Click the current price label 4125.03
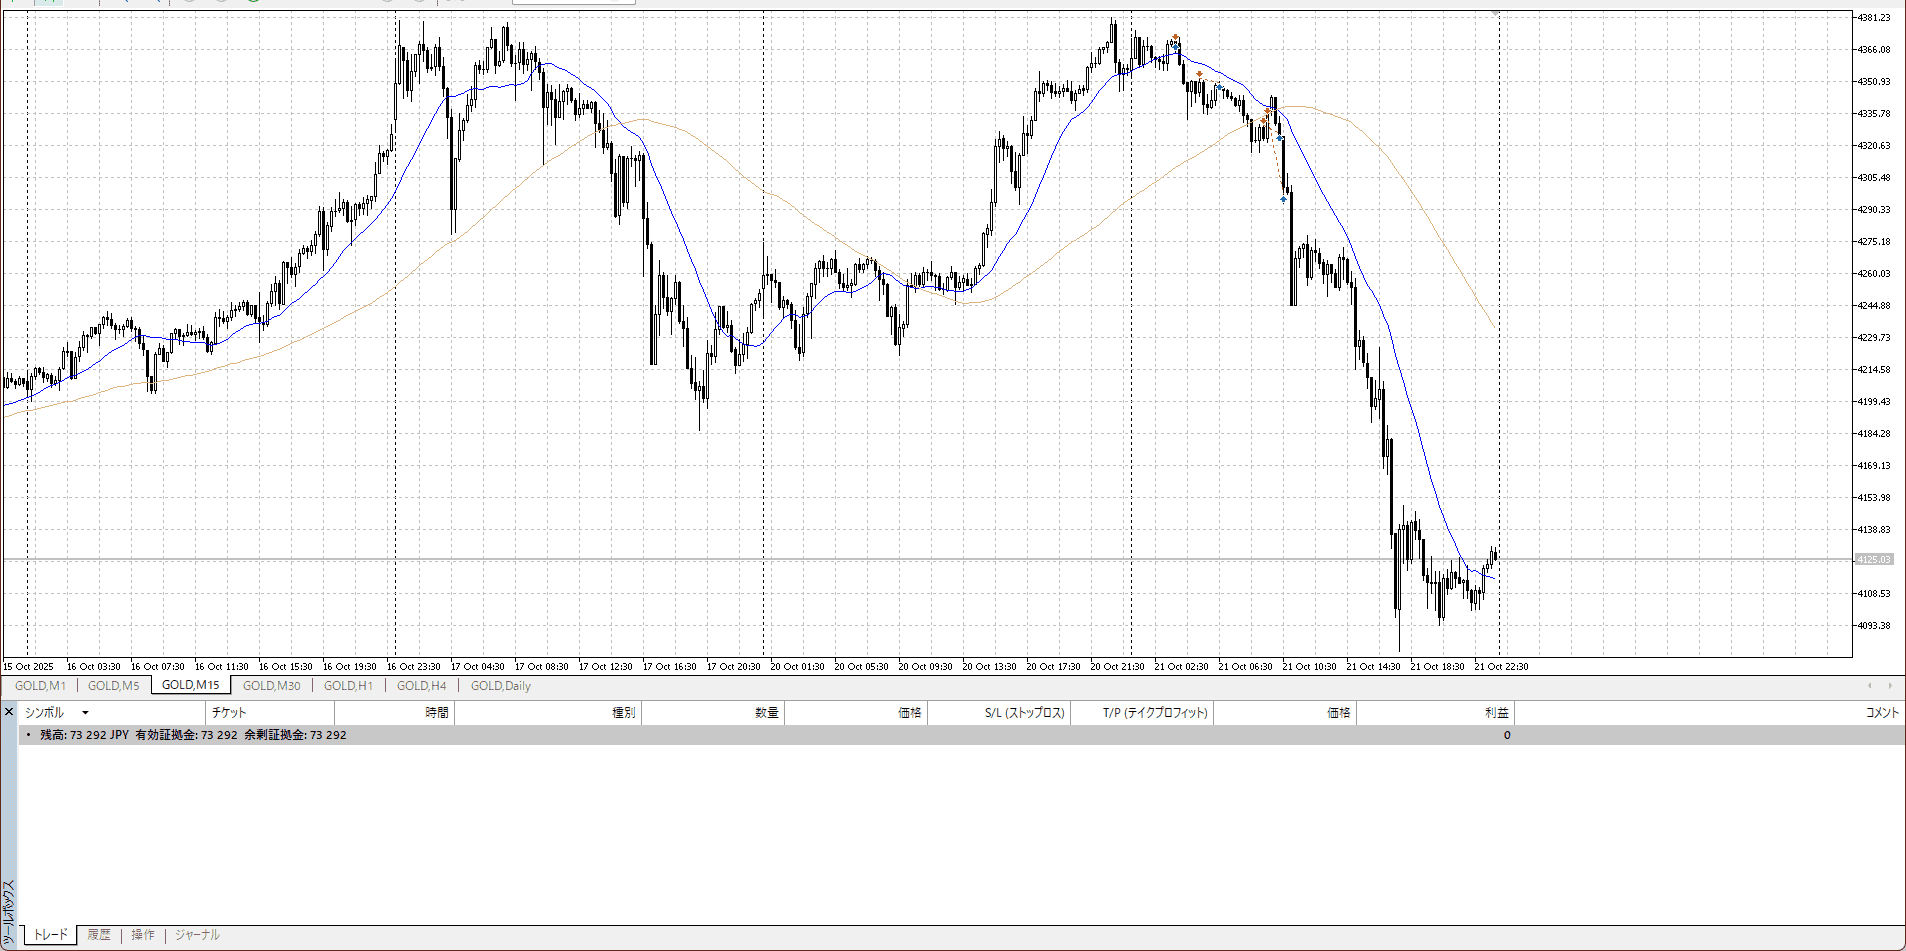The image size is (1906, 951). 1874,560
